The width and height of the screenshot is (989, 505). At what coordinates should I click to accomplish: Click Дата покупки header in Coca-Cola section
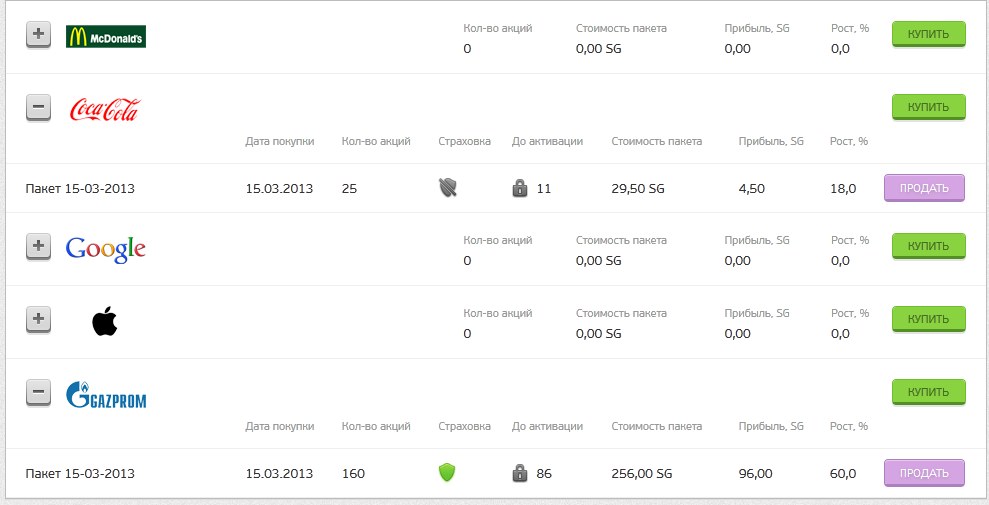pos(279,142)
